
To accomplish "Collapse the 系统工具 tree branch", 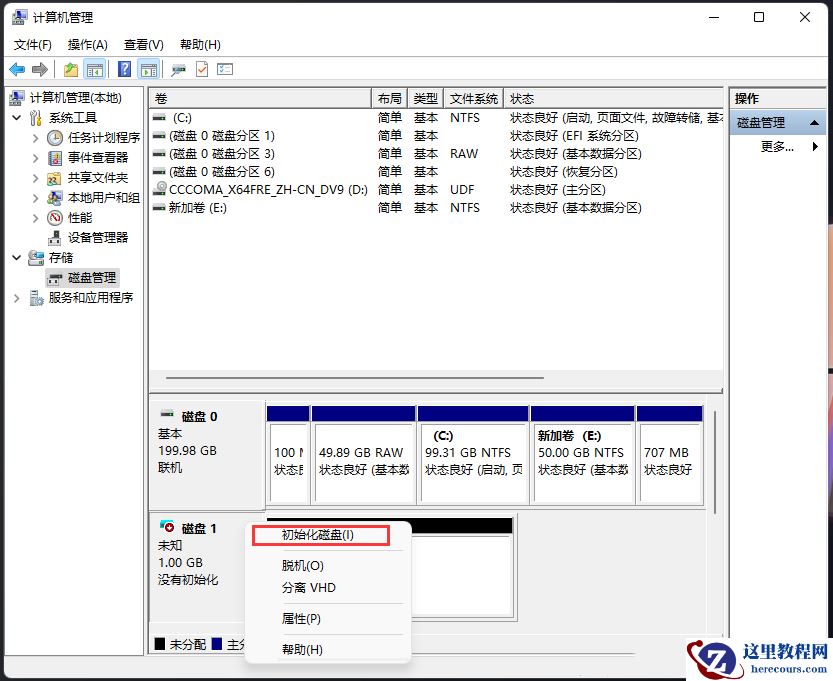I will tap(15, 117).
